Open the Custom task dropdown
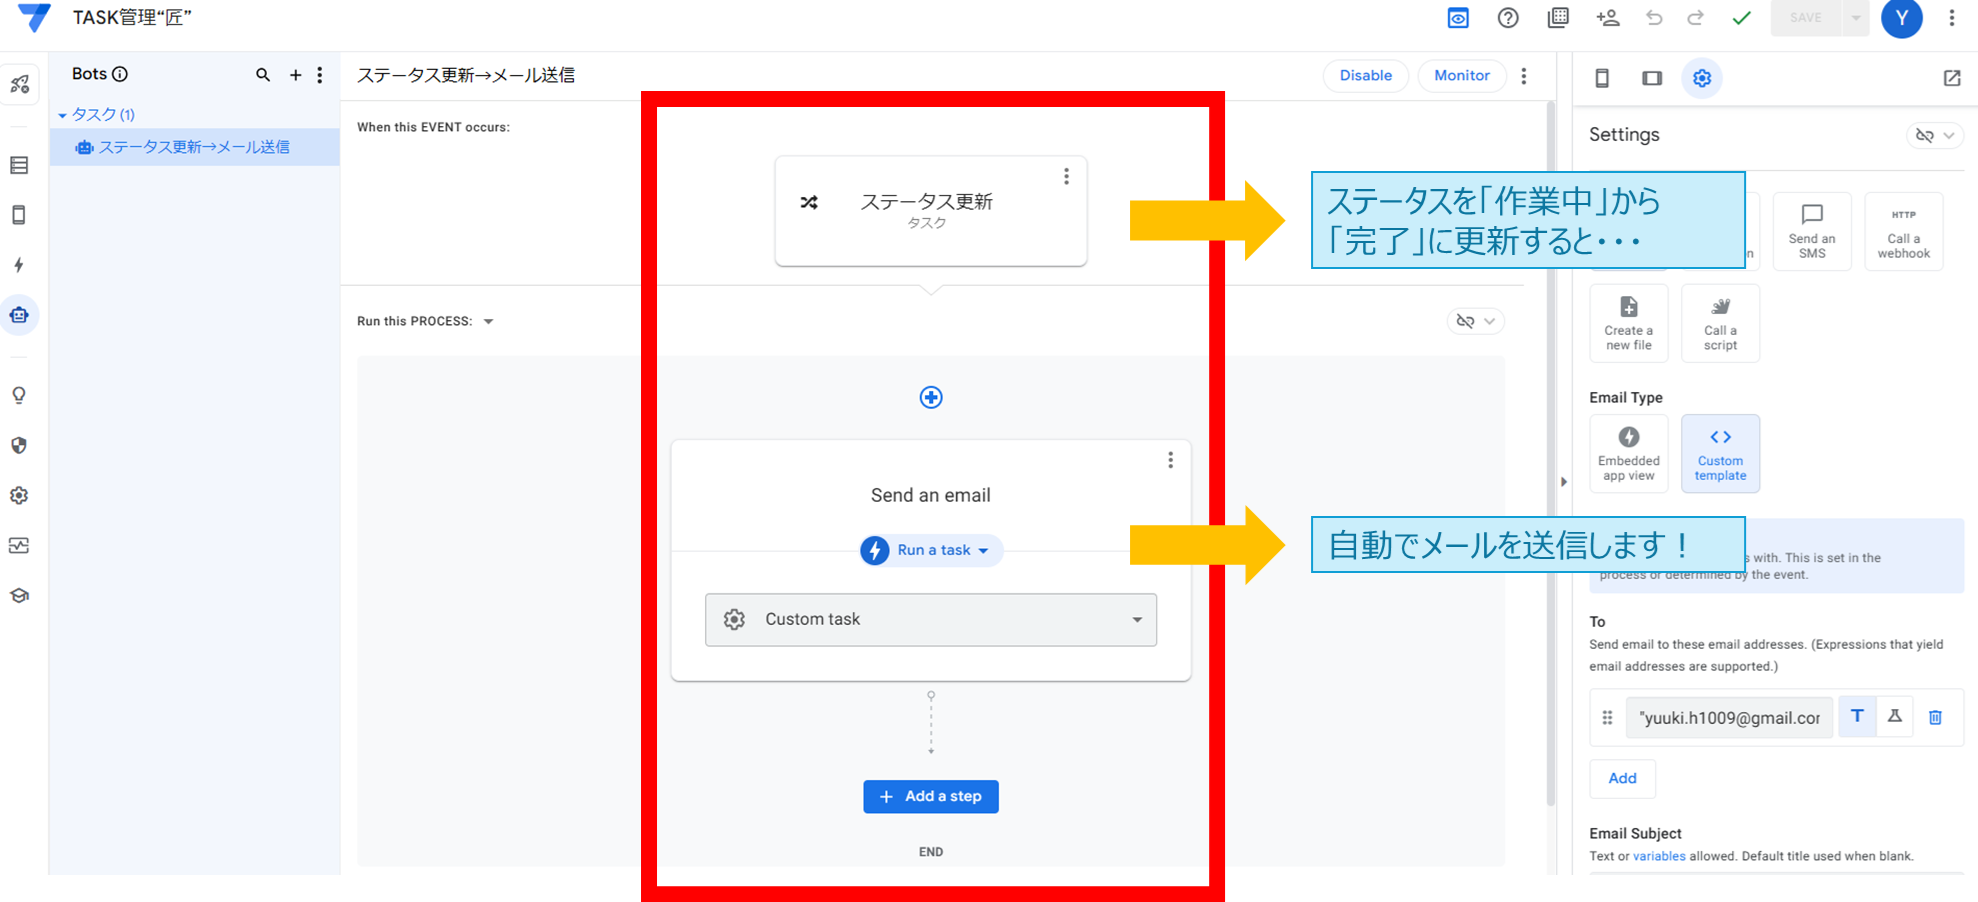Screen dimensions: 1978x902 click(931, 620)
